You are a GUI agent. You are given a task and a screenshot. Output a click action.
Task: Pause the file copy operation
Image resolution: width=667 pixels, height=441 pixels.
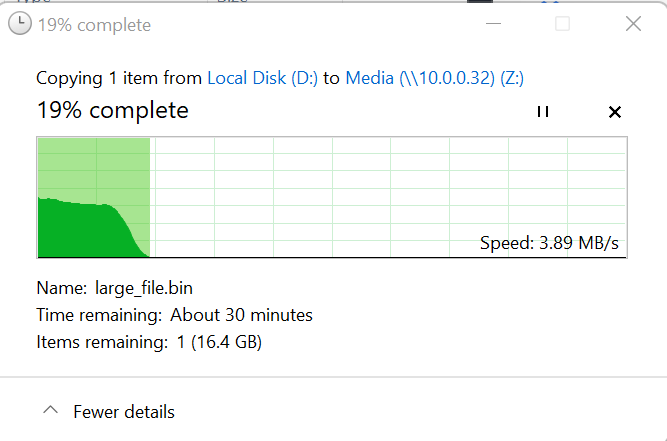click(x=543, y=112)
